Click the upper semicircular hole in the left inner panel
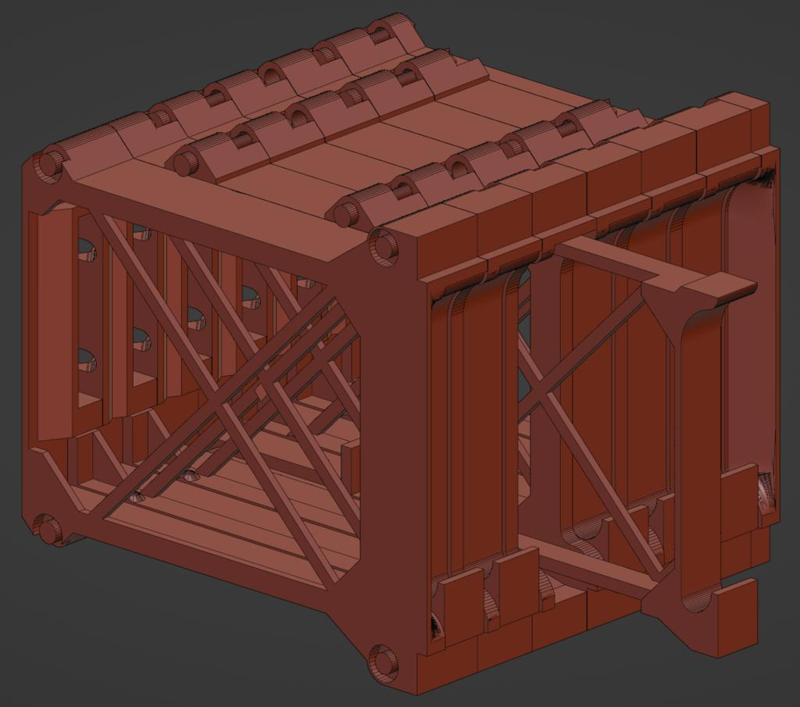The height and width of the screenshot is (707, 800). (x=86, y=249)
